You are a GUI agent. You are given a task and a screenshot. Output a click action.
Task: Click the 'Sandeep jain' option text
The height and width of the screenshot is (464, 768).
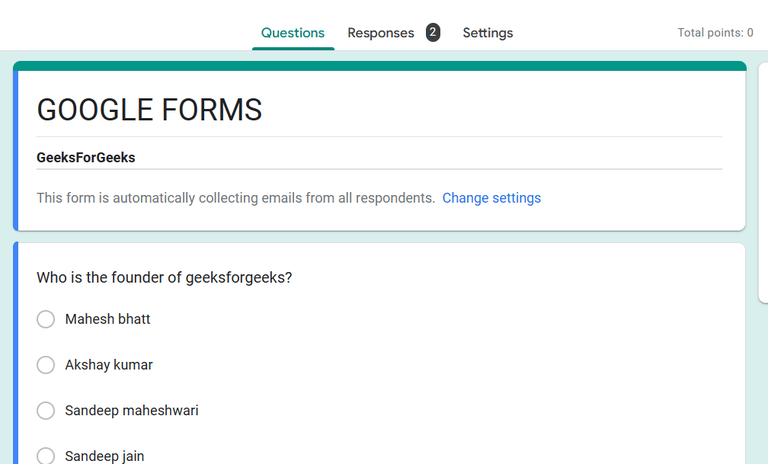click(x=104, y=456)
